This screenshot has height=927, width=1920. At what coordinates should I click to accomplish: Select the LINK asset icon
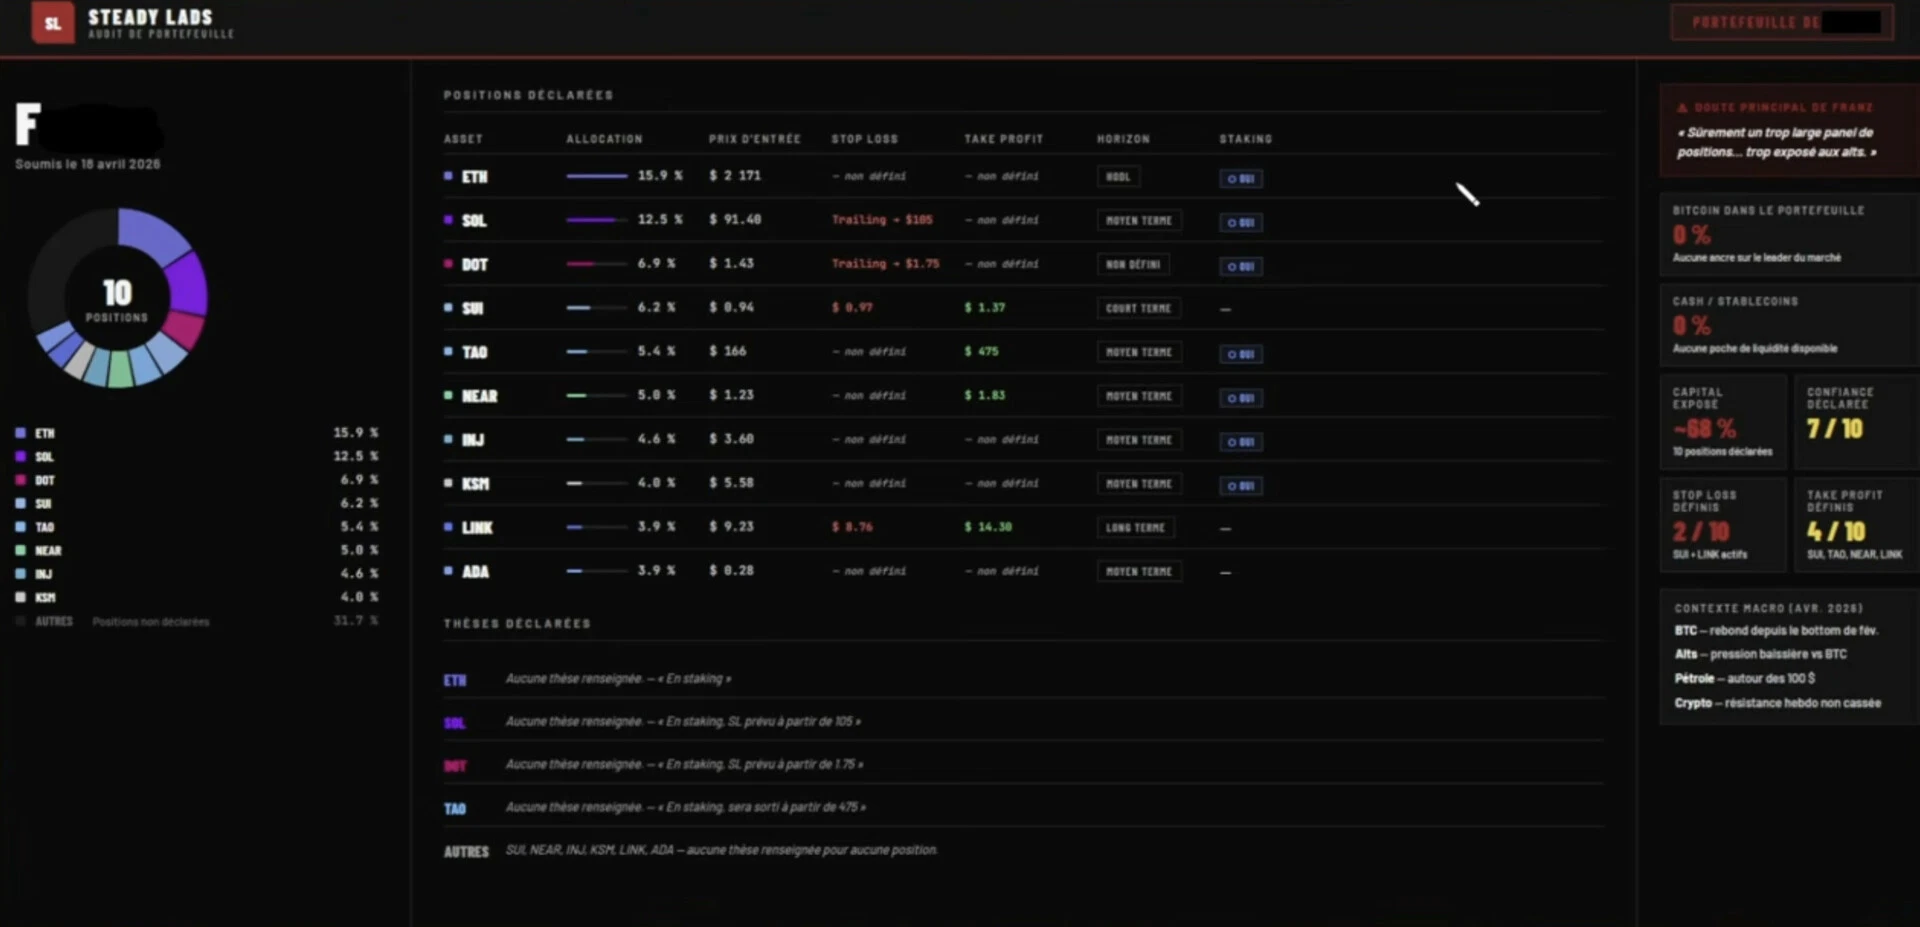[448, 527]
